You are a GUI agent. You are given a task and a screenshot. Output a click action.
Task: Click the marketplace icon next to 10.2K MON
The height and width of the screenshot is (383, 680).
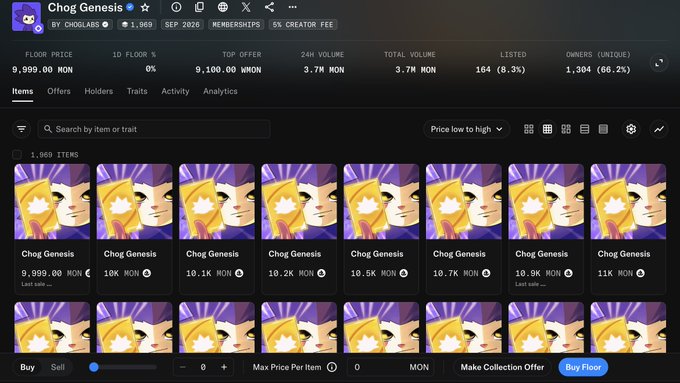321,273
